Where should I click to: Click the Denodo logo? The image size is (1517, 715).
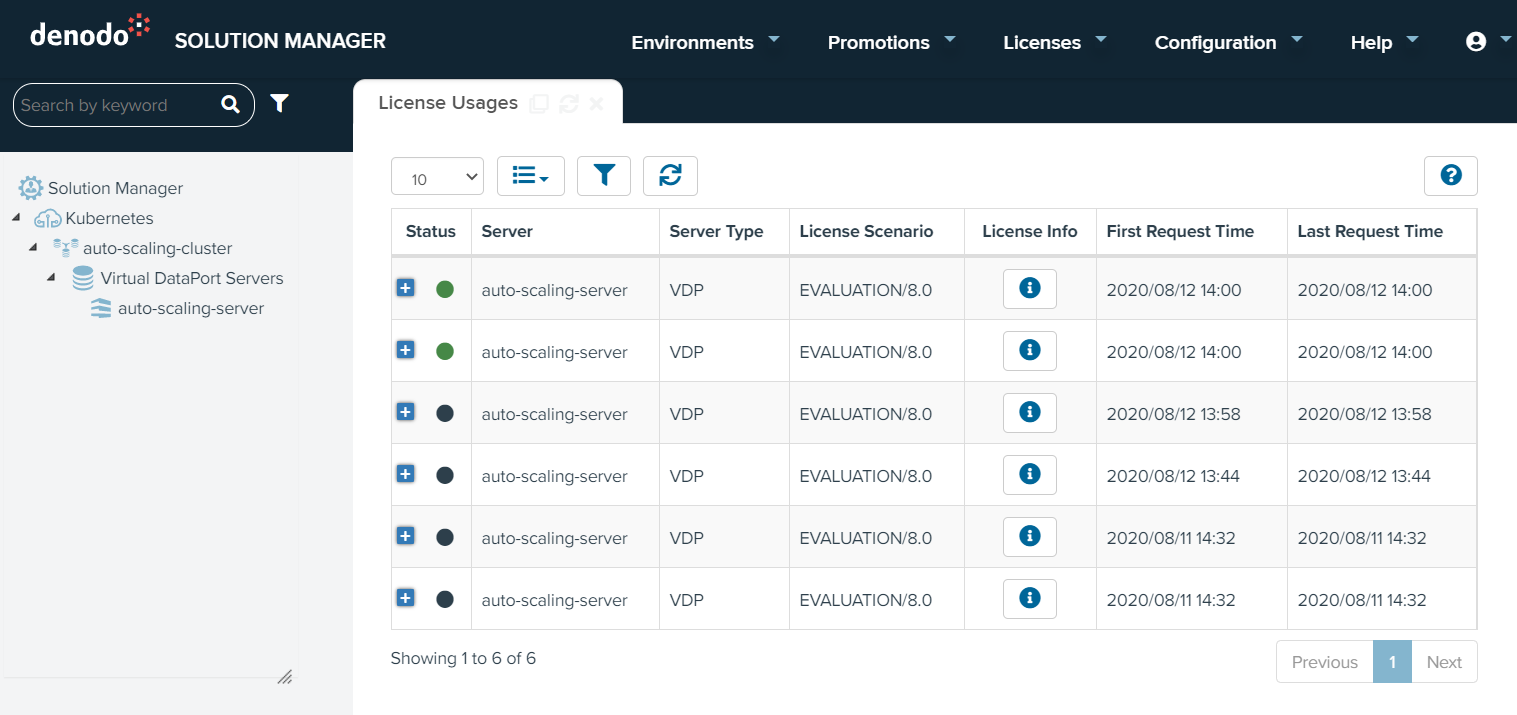click(90, 31)
